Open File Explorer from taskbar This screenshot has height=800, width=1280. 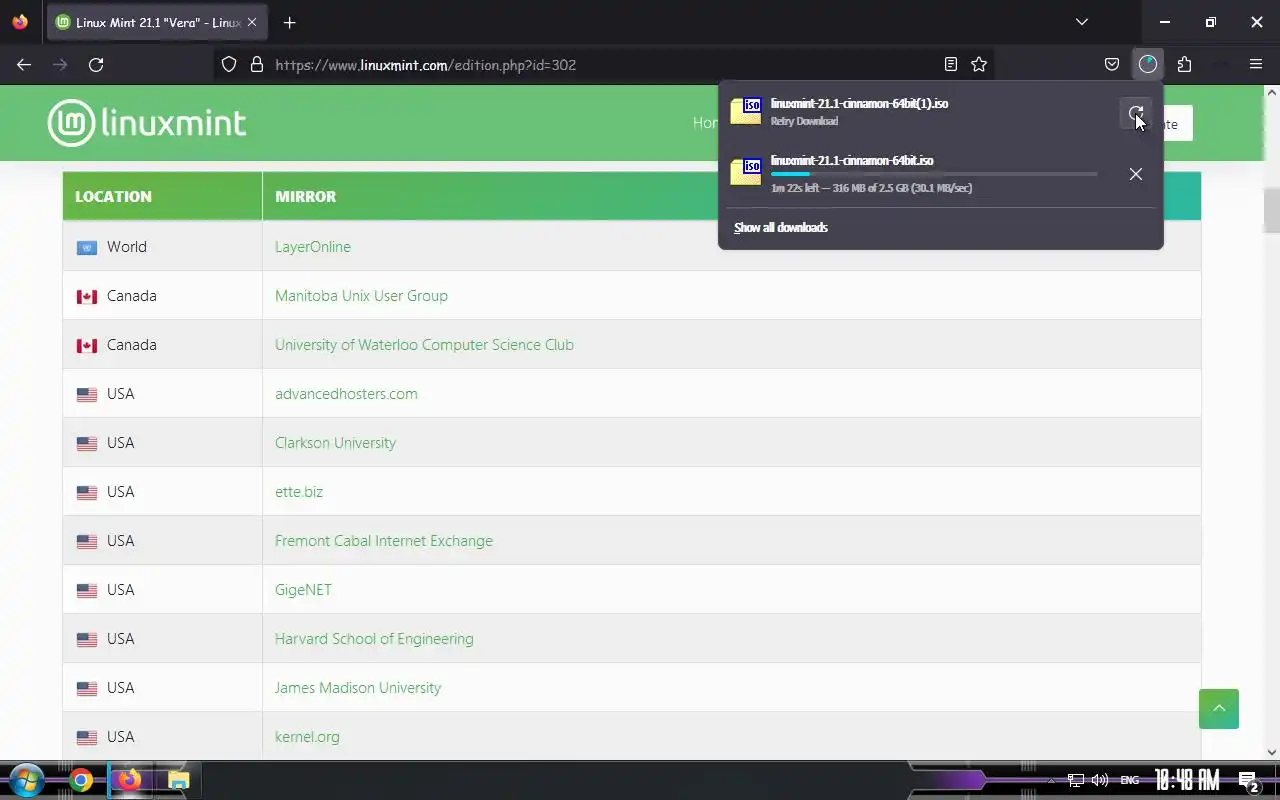178,780
